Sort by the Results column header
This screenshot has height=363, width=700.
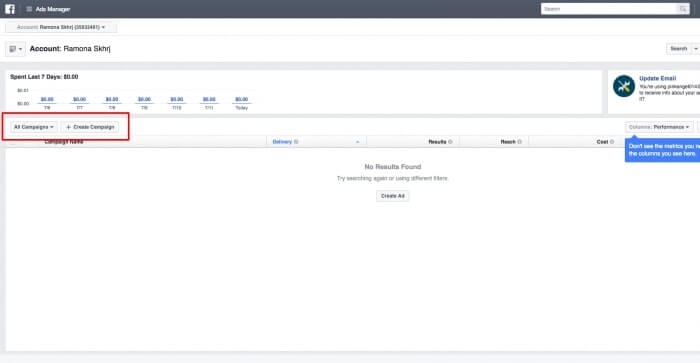[x=438, y=142]
